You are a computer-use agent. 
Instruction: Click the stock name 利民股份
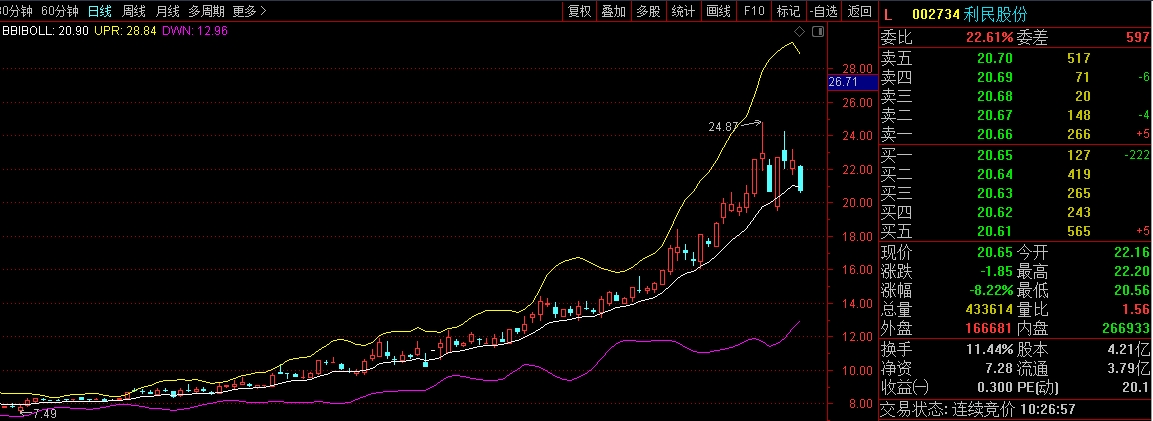click(996, 14)
